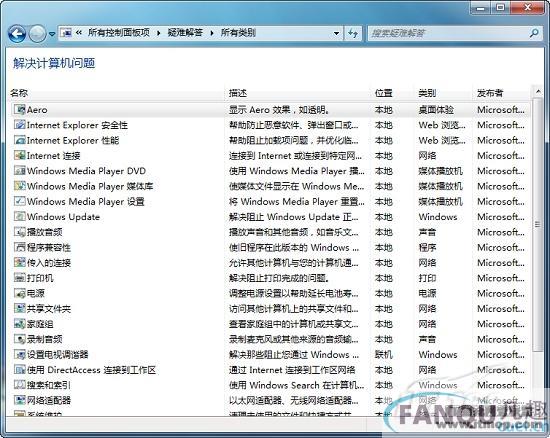Click the 共享文件夹 icon

click(19, 308)
